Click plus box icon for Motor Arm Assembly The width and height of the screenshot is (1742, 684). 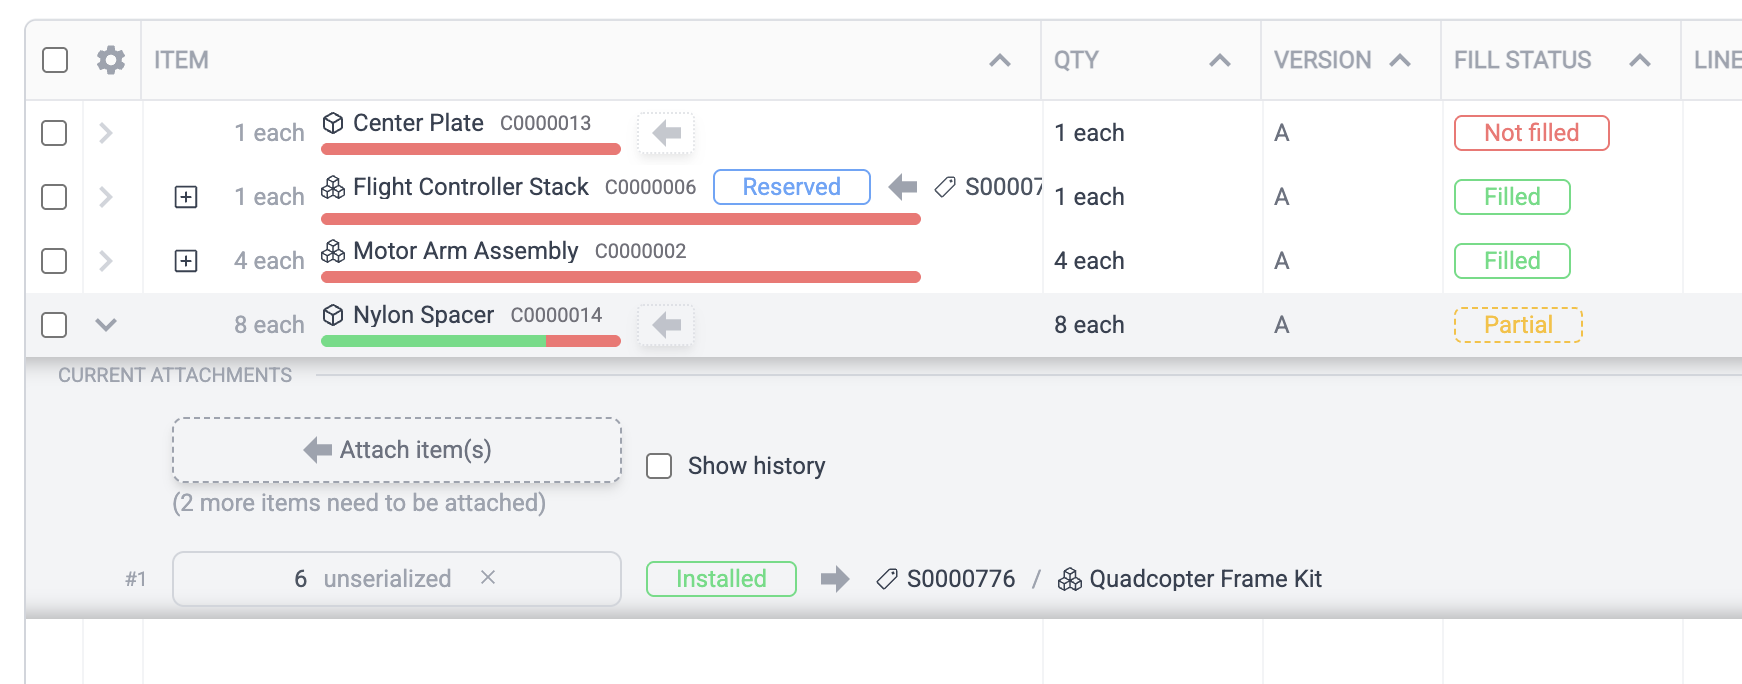point(186,261)
